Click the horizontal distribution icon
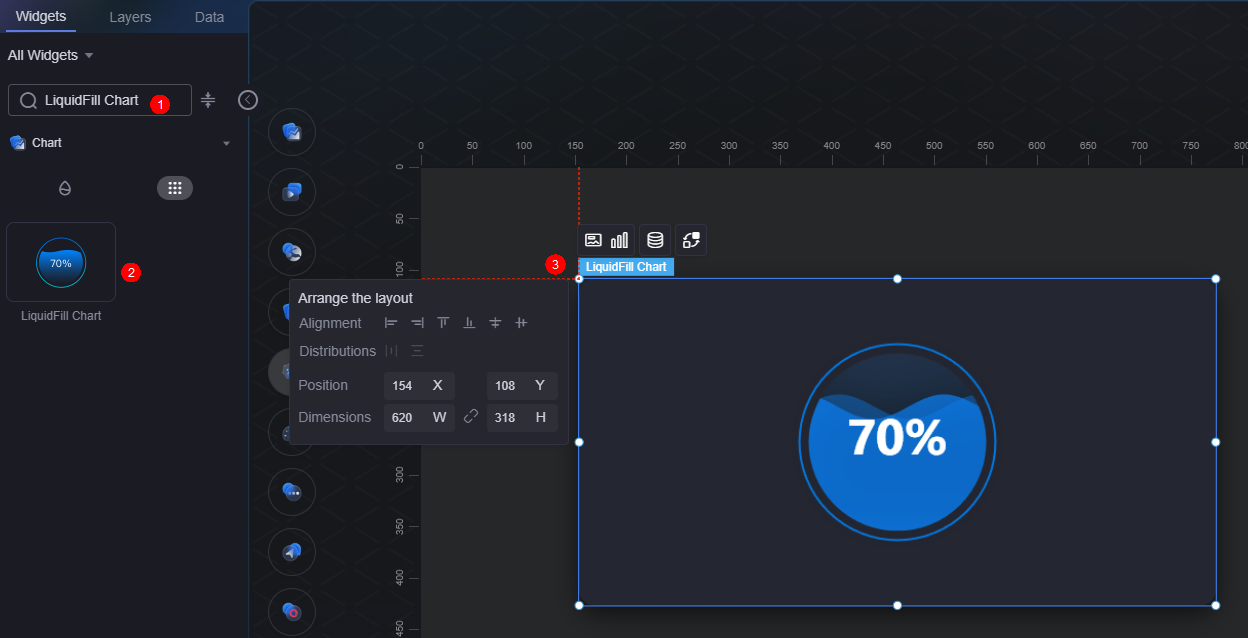Screen dimensions: 1248x638 [391, 351]
